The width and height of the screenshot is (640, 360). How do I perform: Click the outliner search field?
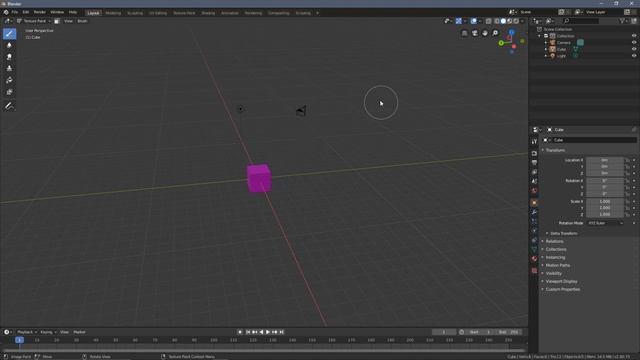point(580,21)
